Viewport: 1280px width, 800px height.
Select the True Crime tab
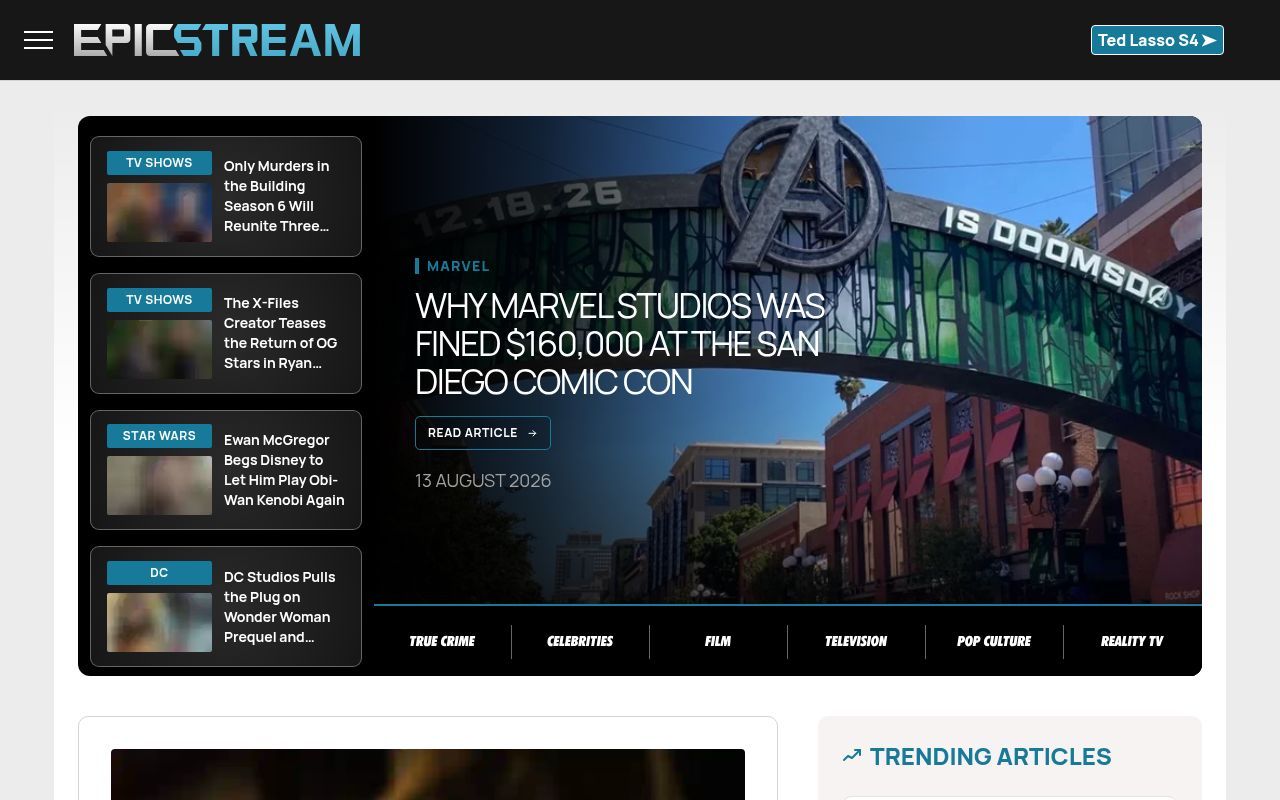pos(442,641)
